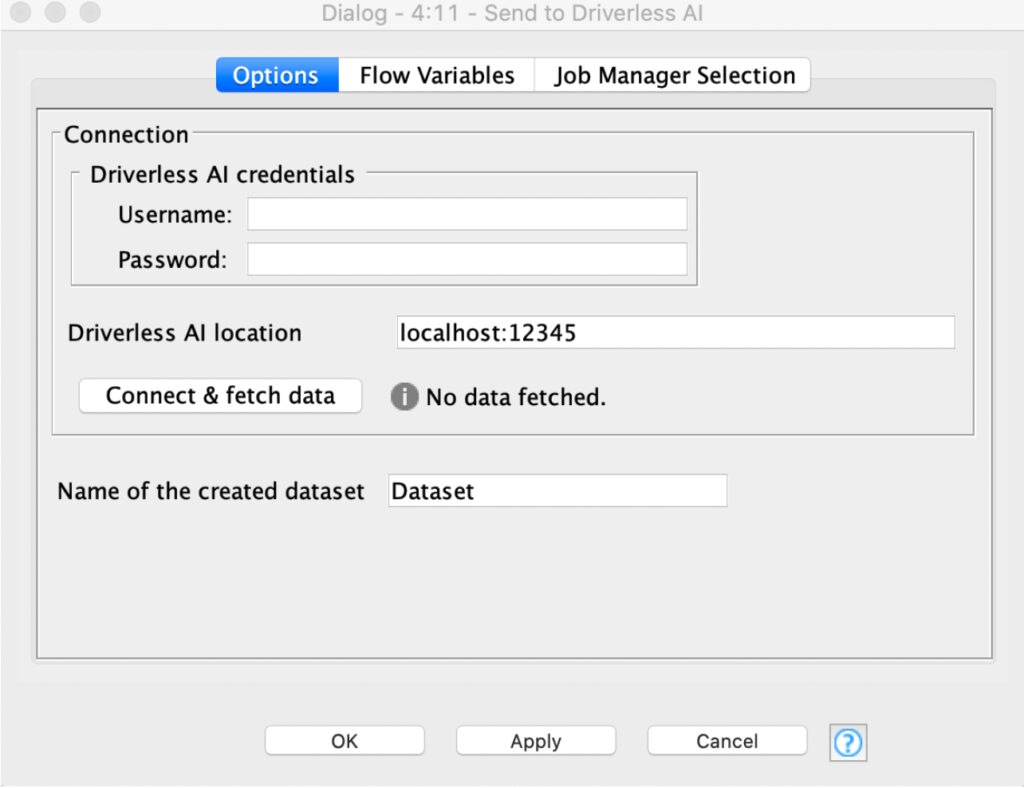The height and width of the screenshot is (788, 1024).
Task: Select the Password field
Action: [x=466, y=258]
